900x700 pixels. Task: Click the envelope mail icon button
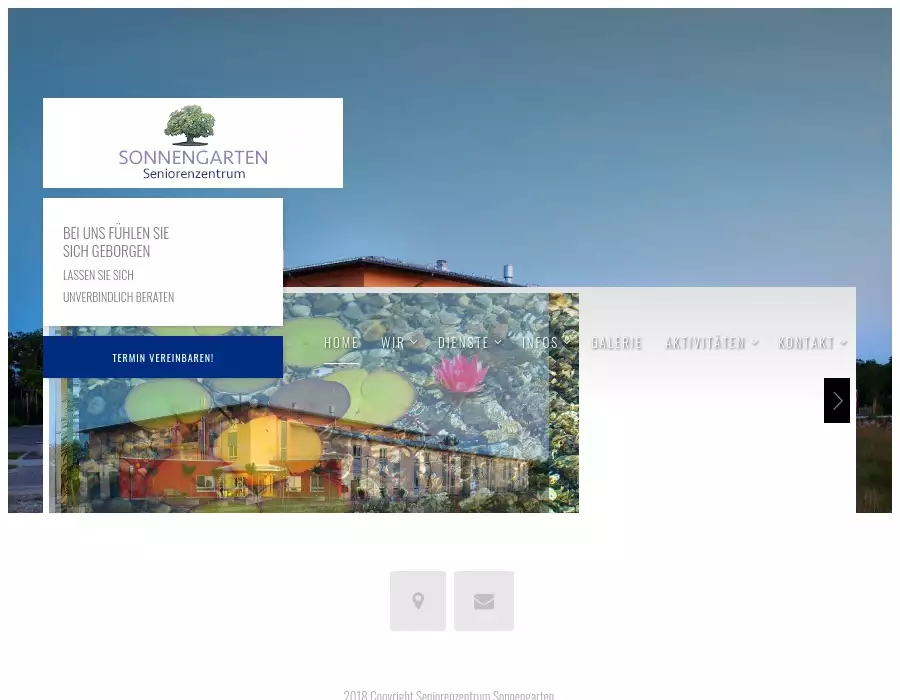point(484,601)
